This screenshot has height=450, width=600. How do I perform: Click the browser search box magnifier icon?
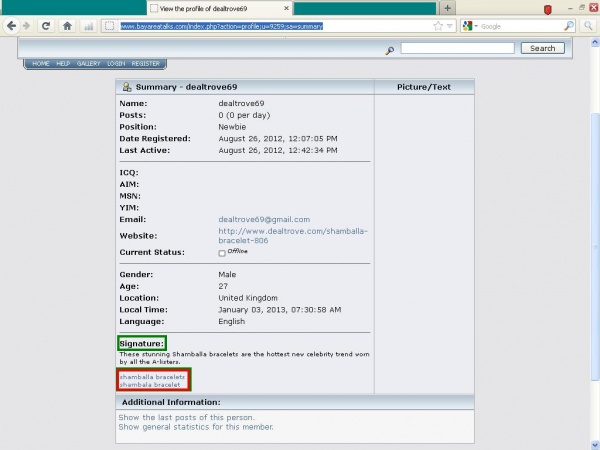[x=569, y=26]
